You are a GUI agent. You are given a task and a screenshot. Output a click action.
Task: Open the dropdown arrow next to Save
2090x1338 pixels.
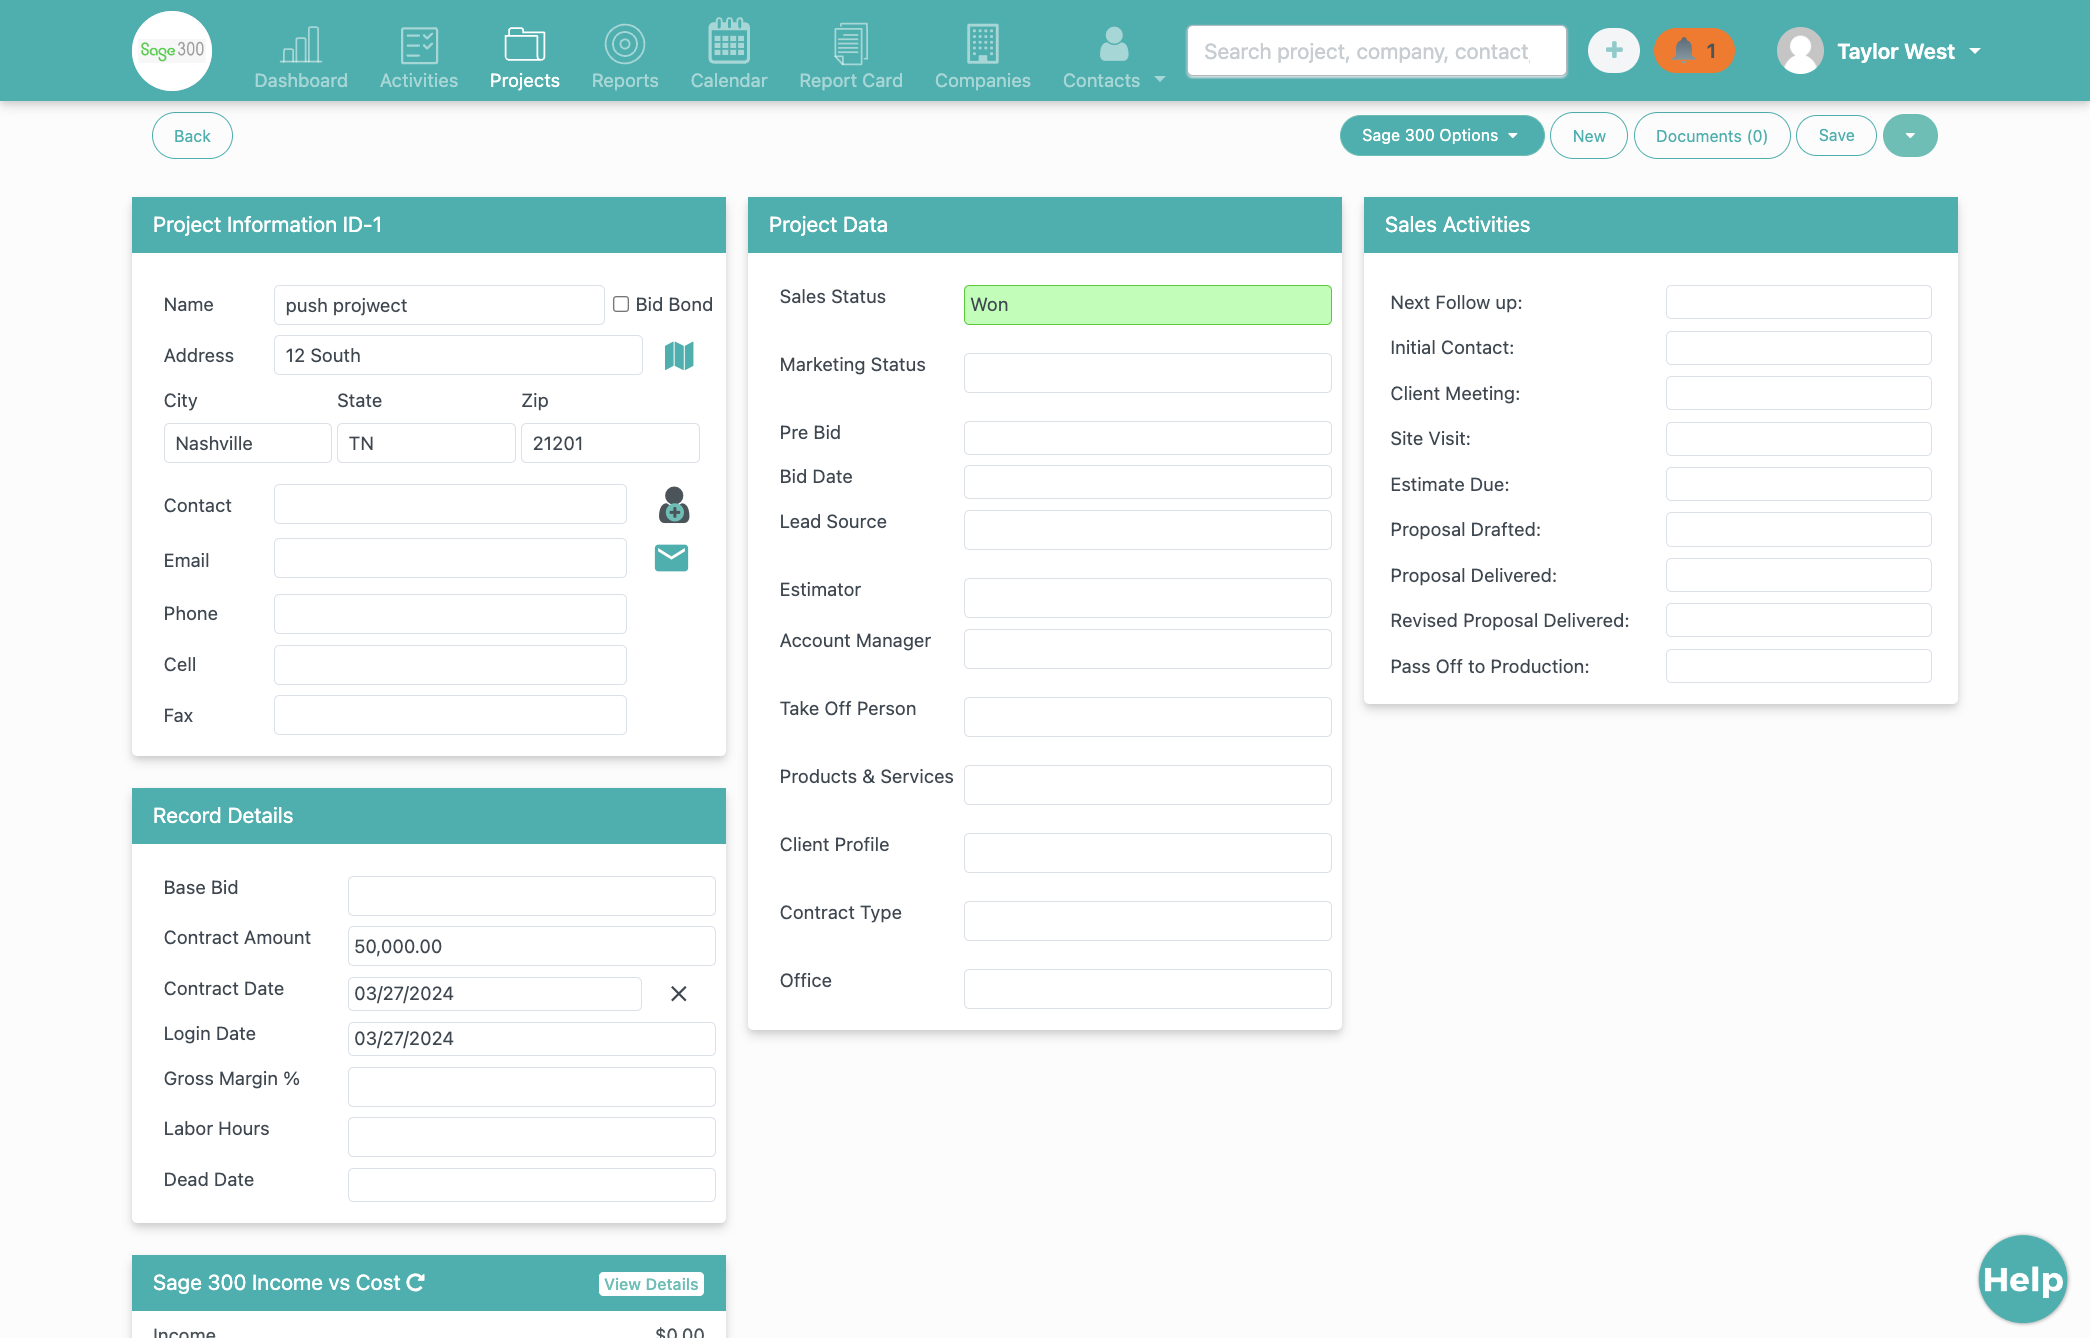(x=1910, y=135)
